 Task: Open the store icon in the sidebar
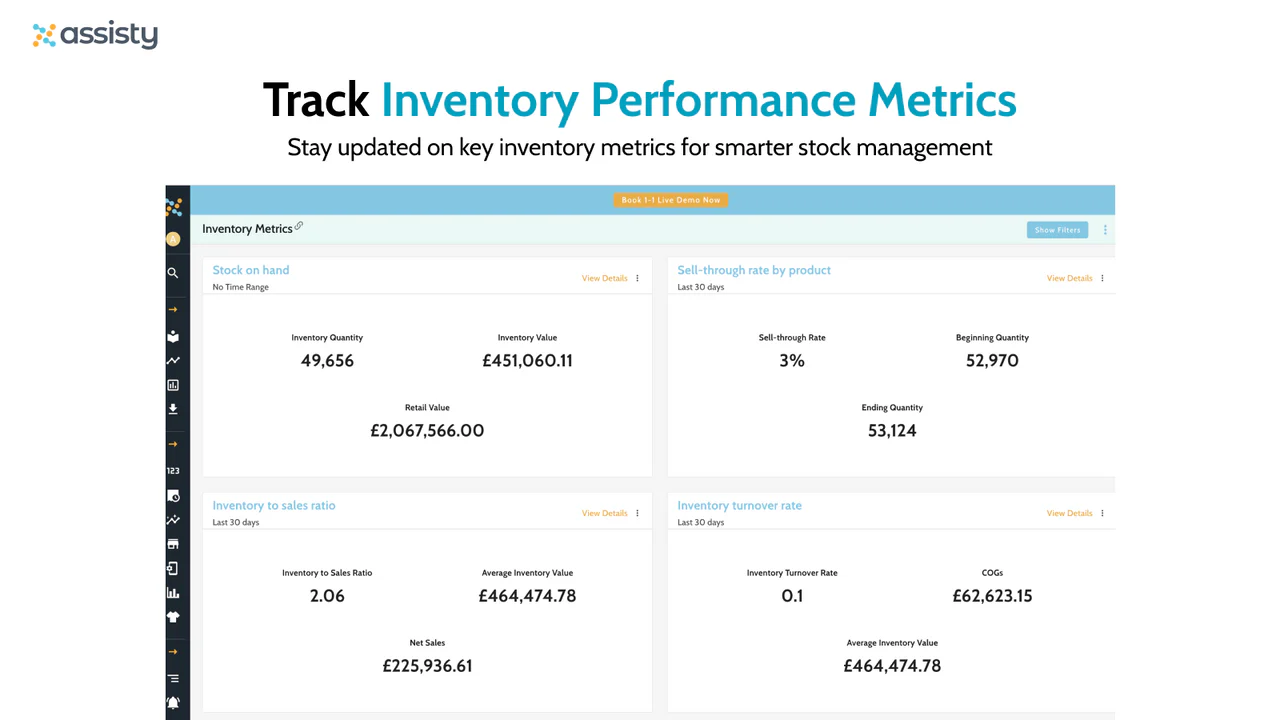173,543
